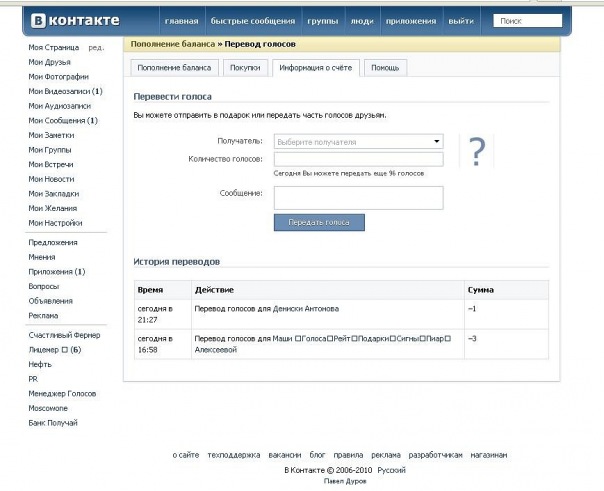Open Мои Друзья
Viewport: 604px width, 491px height.
pyautogui.click(x=49, y=62)
